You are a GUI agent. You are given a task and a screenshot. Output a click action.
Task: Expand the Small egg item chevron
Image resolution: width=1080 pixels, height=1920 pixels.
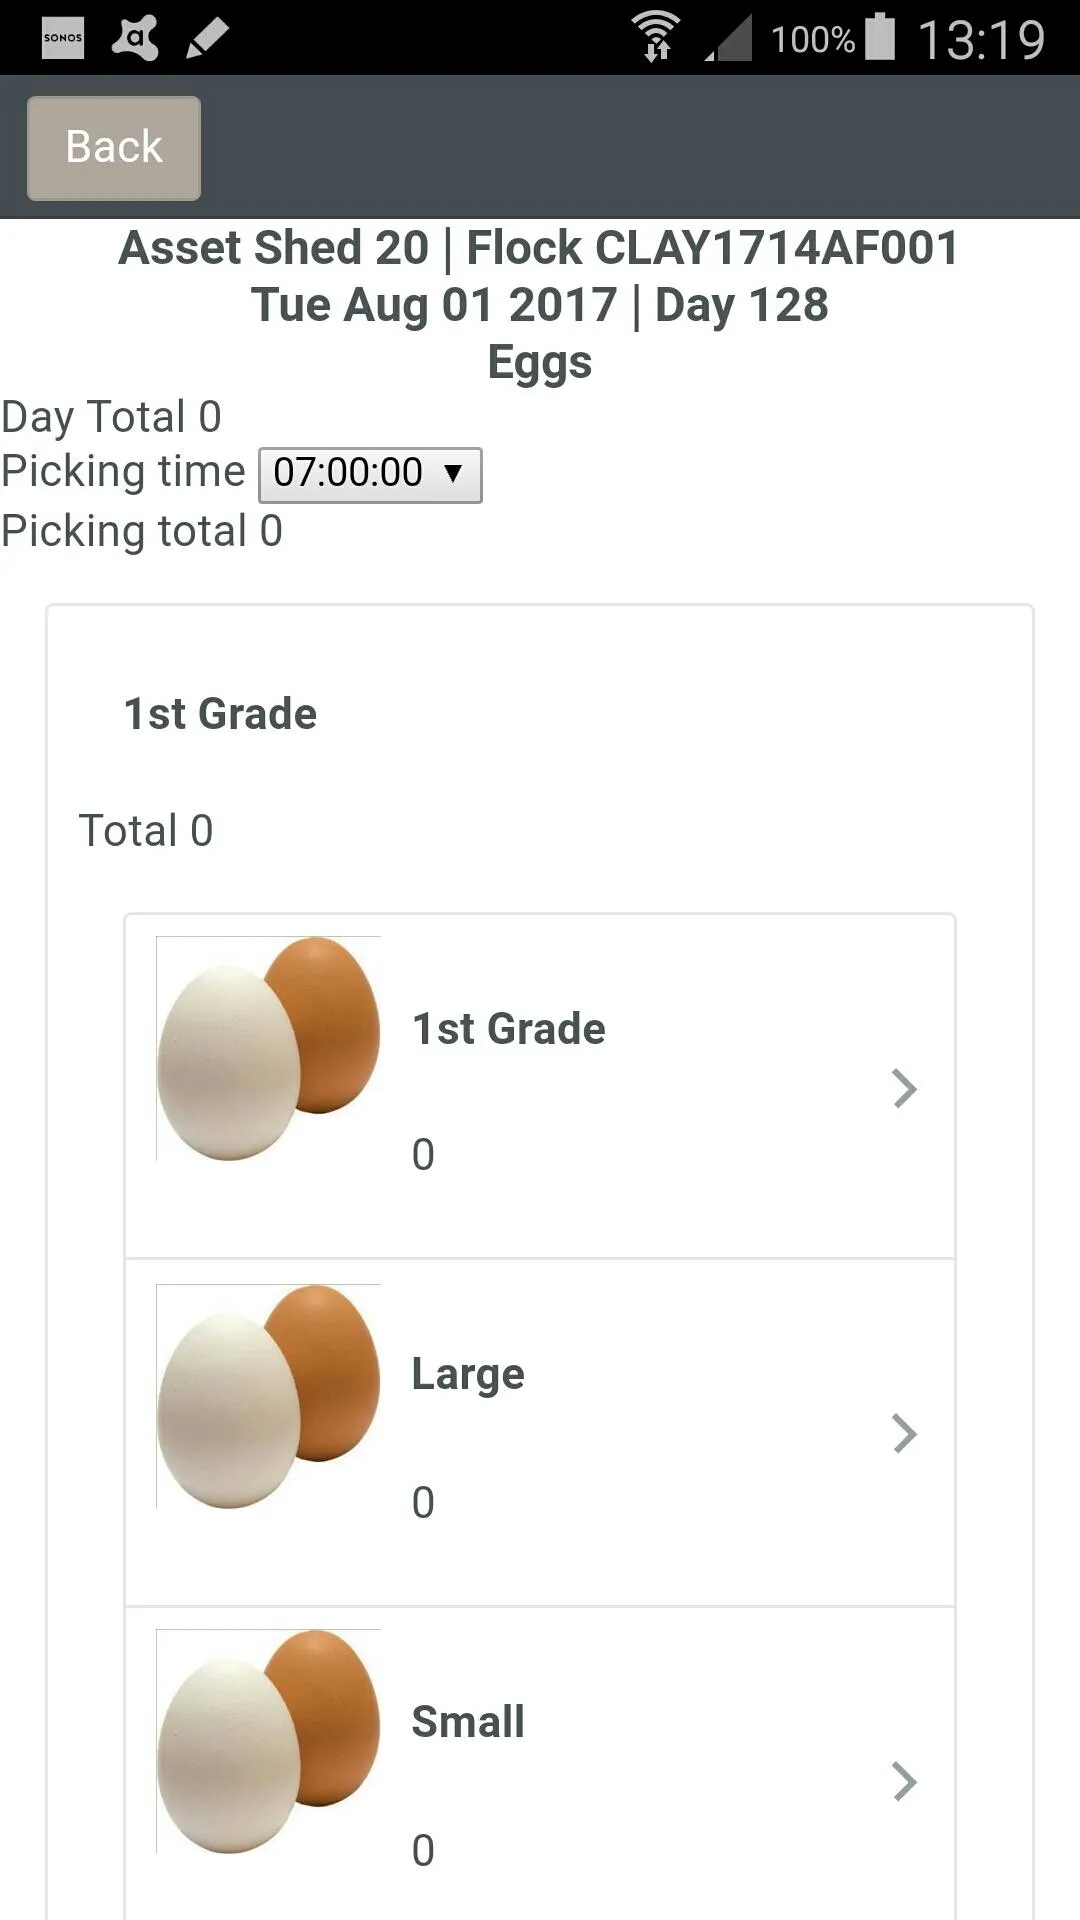[x=904, y=1781]
